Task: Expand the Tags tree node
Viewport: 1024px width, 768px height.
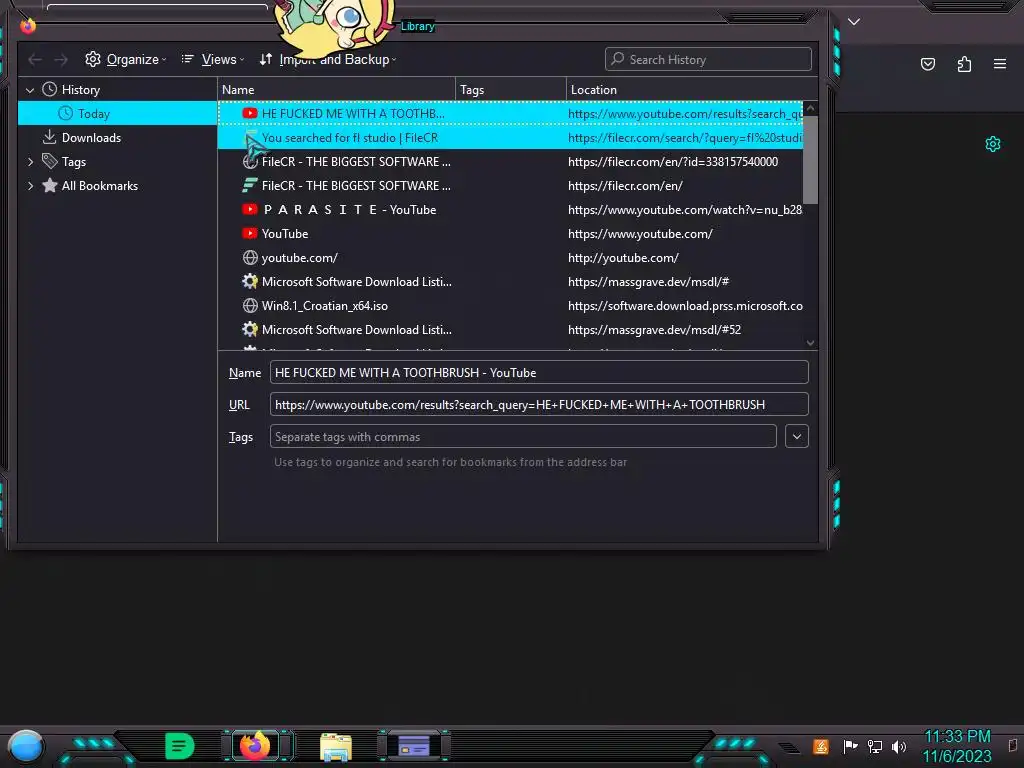Action: (x=30, y=162)
